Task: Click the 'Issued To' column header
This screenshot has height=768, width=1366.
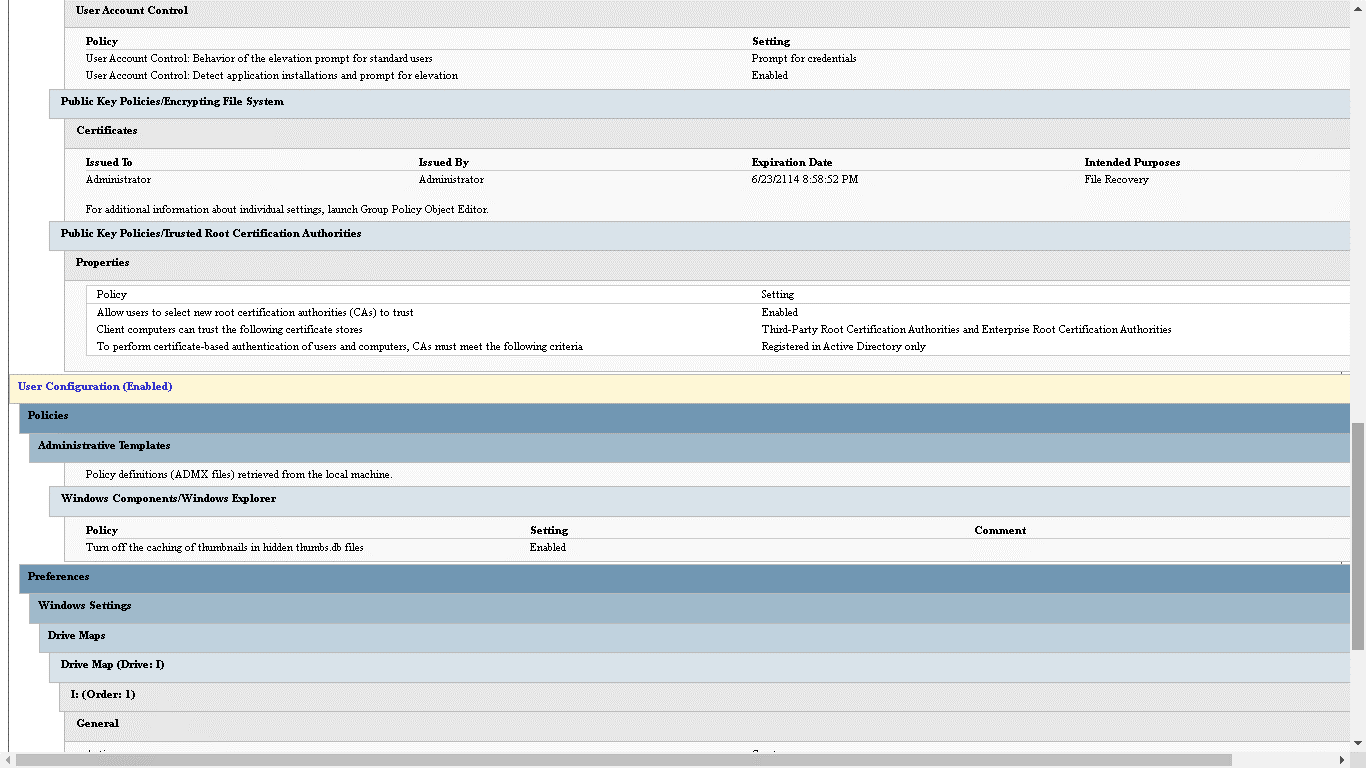Action: [x=109, y=163]
